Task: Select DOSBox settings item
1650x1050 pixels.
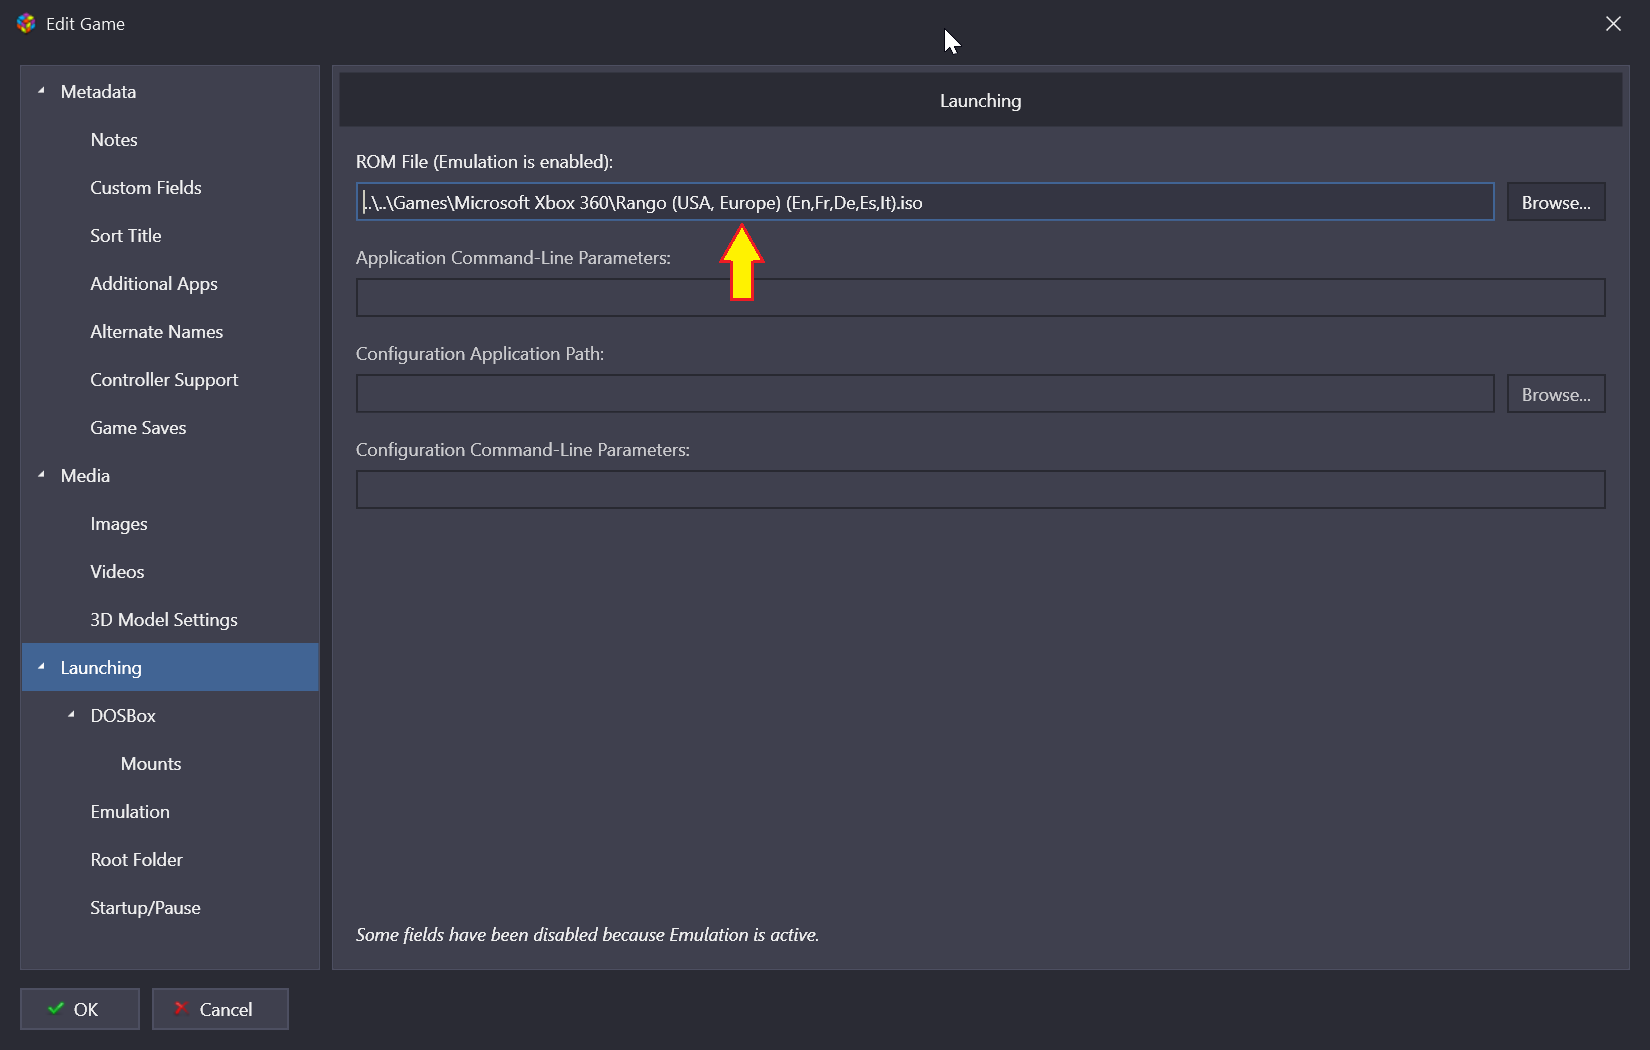Action: pos(123,716)
